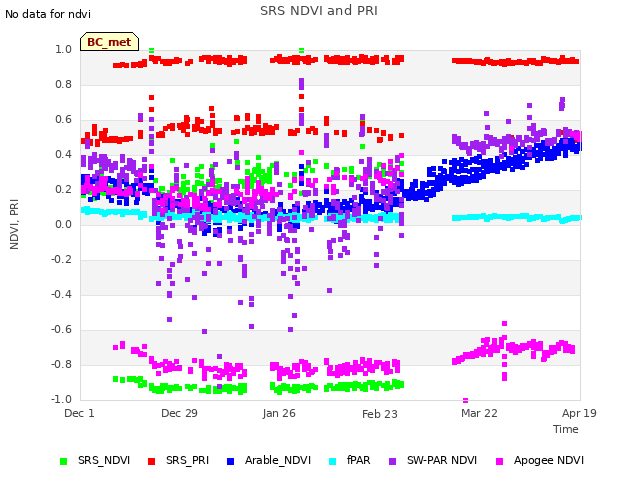640x480 pixels.
Task: Click the -0.4 y-axis tick label
Action: click(61, 294)
